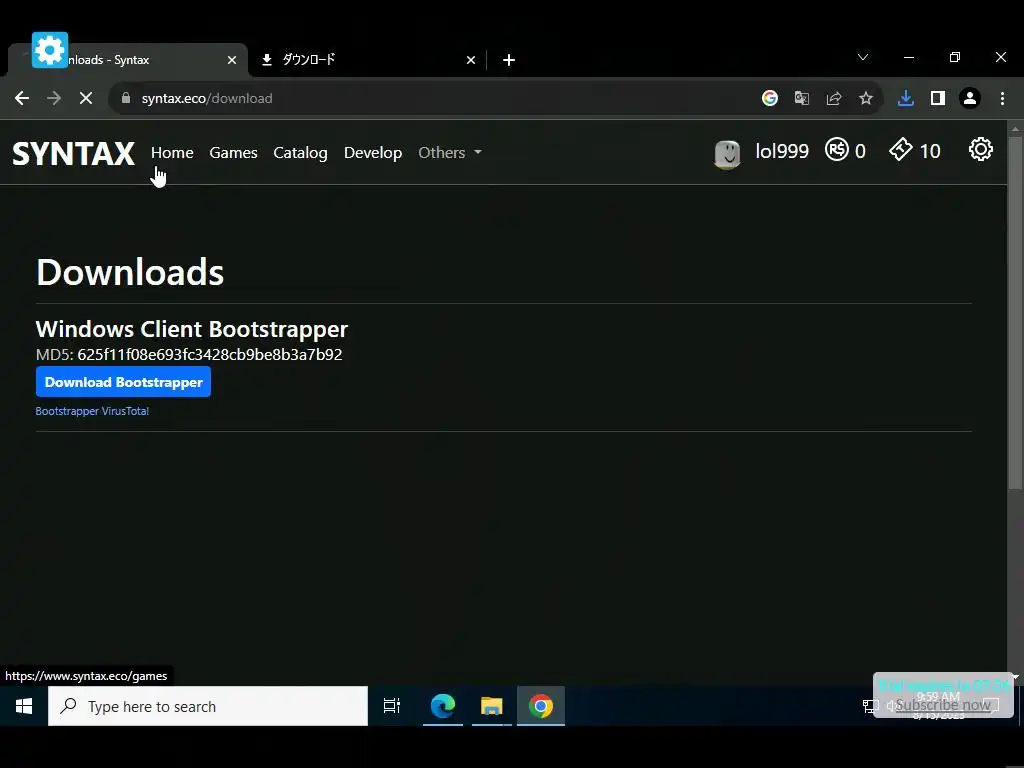Screen dimensions: 1024x768
Task: Click the Type here to search box
Action: [208, 707]
